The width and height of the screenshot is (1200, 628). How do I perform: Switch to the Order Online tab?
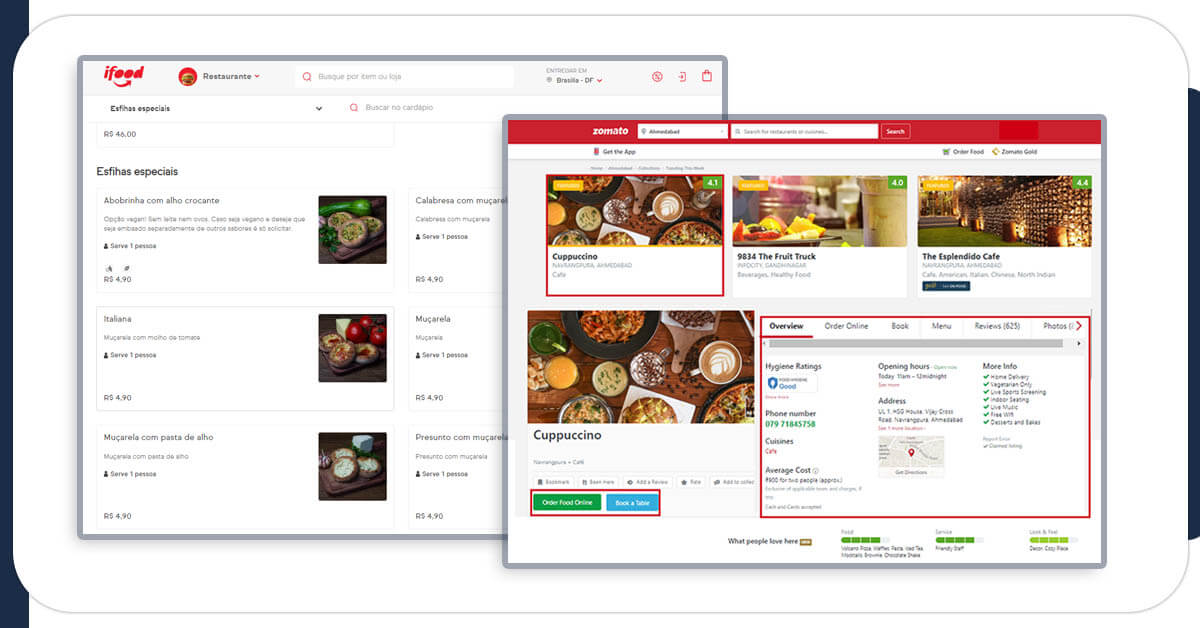(x=846, y=326)
